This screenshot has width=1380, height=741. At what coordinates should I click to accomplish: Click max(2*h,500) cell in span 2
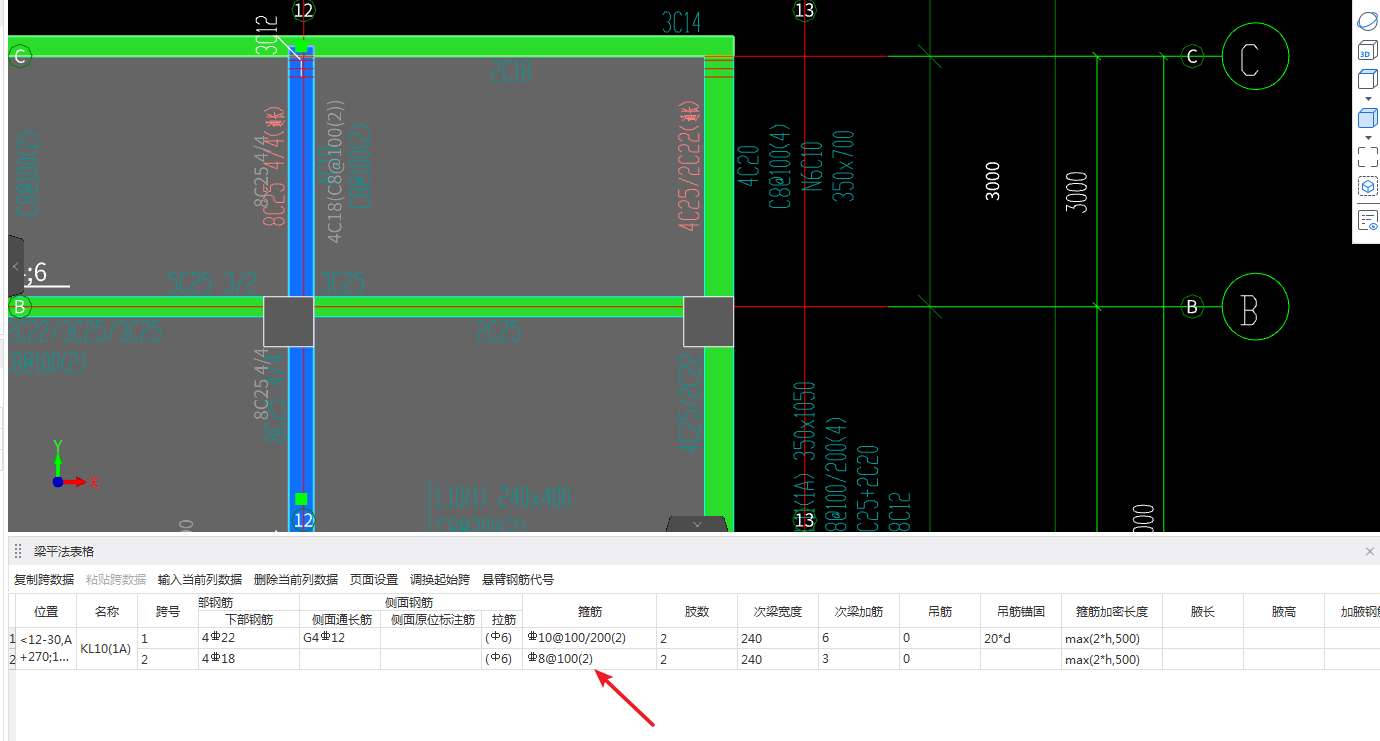point(1112,659)
